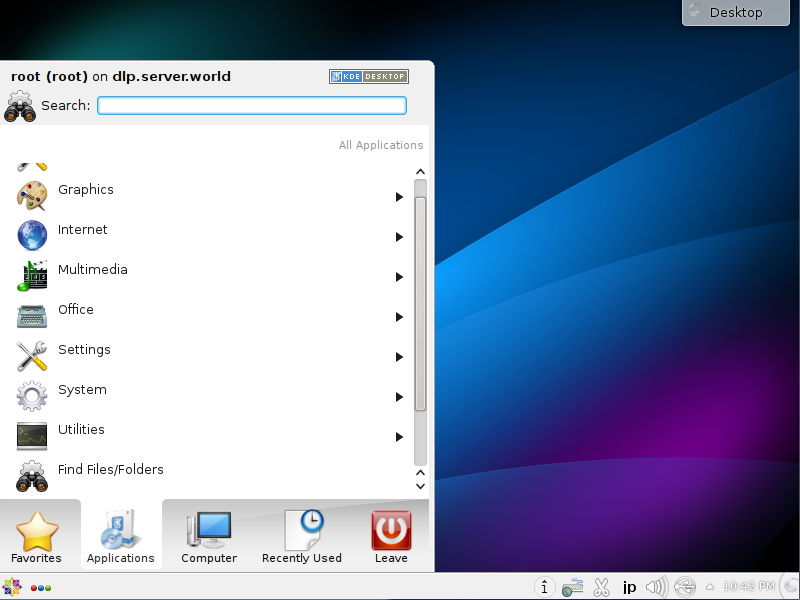Switch to the Favorites tab
The width and height of the screenshot is (800, 600).
click(x=37, y=533)
